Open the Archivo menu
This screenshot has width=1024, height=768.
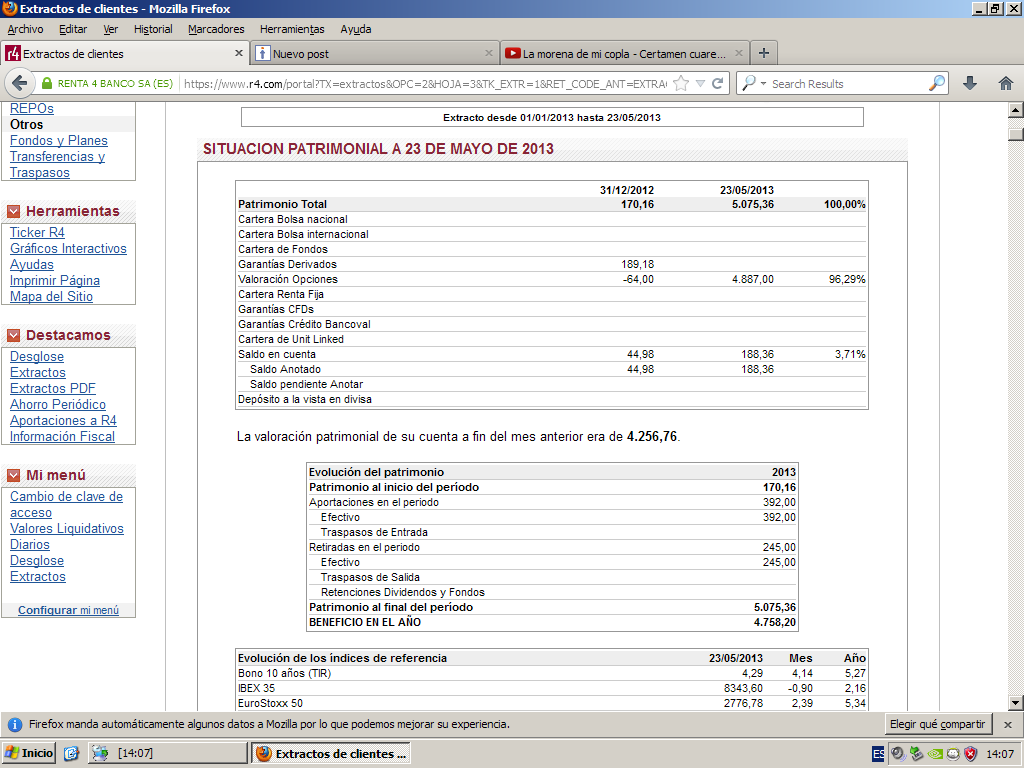[25, 29]
